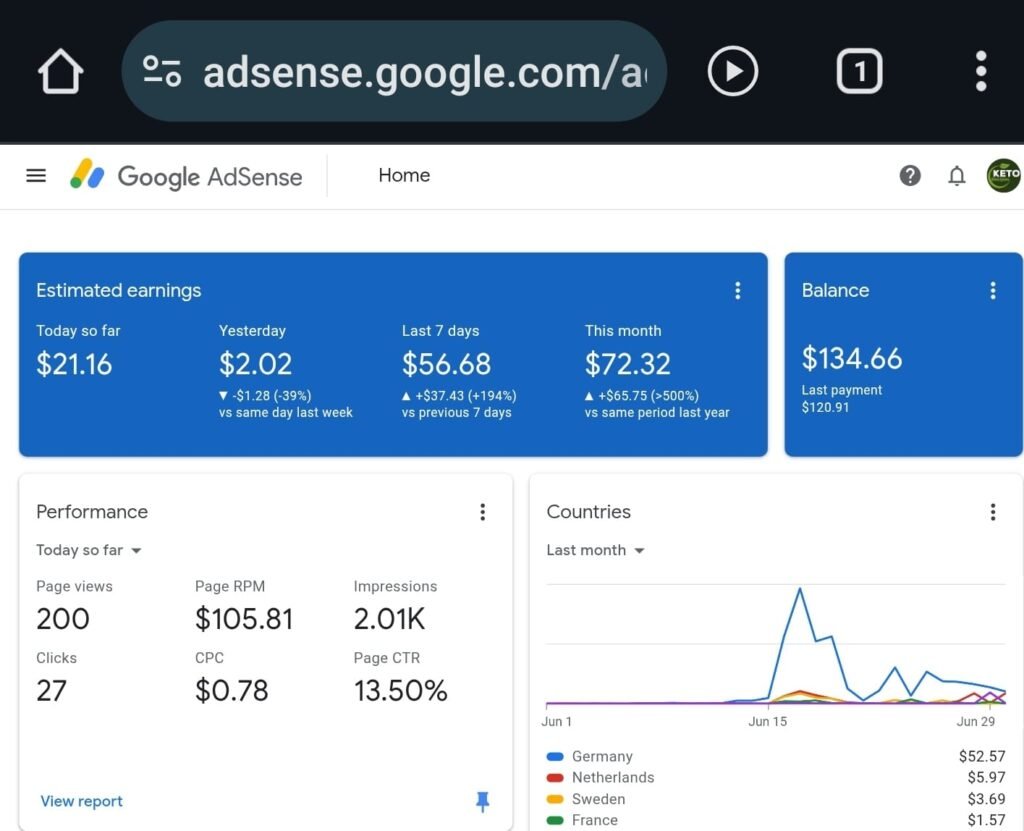Click Netherlands earnings $5.97
The image size is (1024, 831).
[986, 777]
